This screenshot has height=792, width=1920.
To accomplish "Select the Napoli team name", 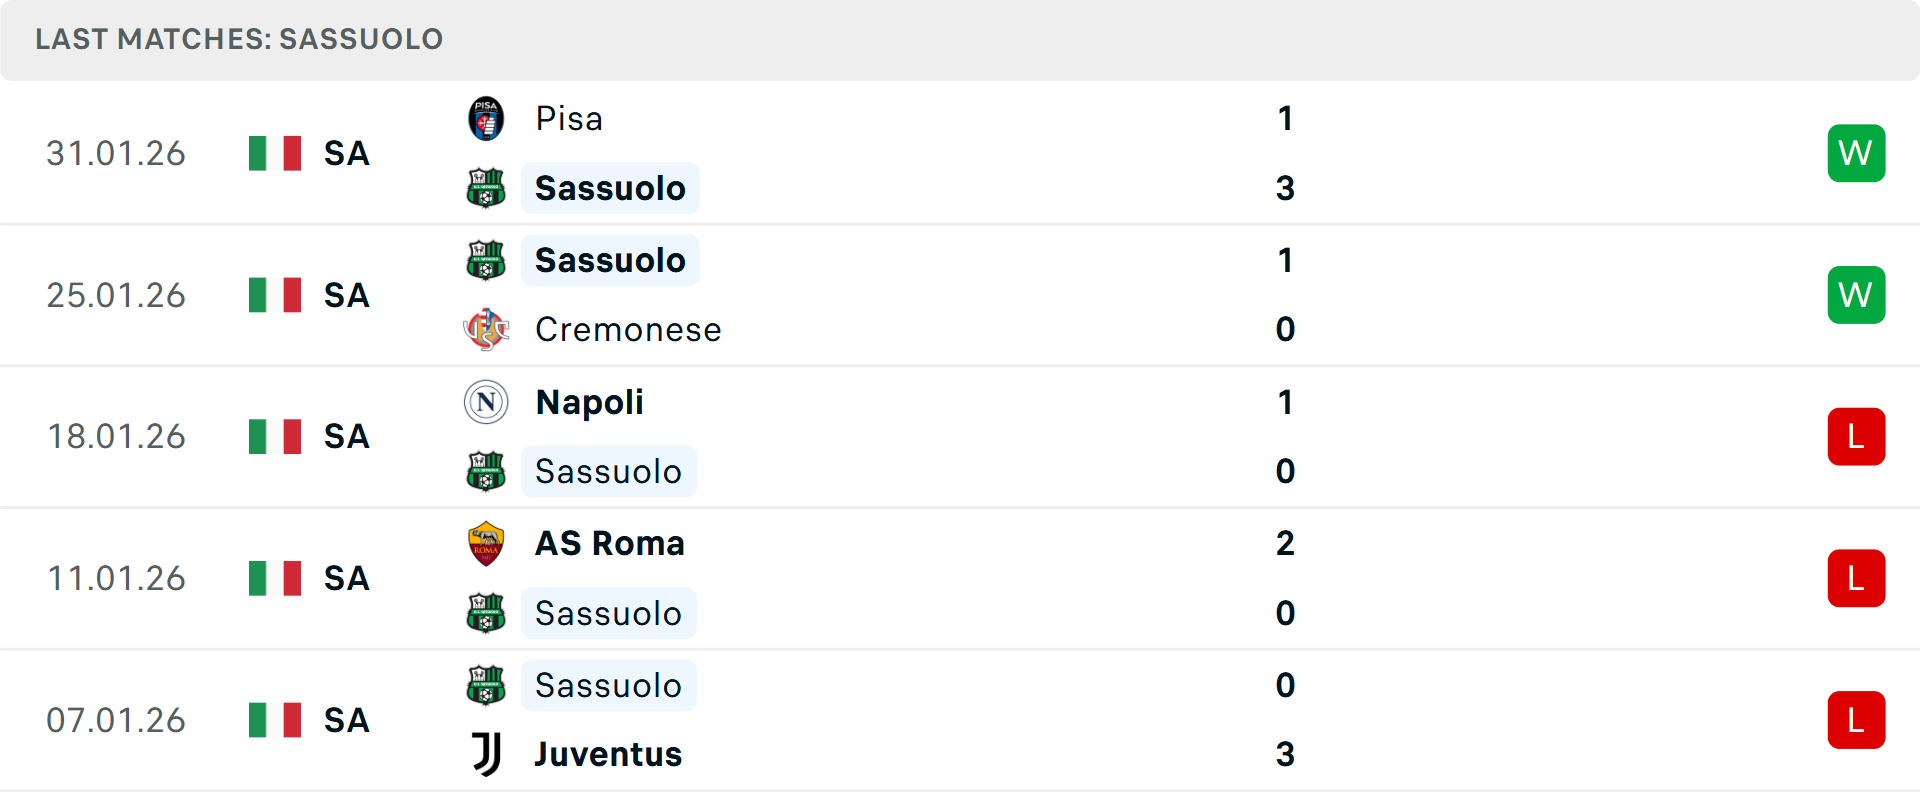I will [590, 402].
